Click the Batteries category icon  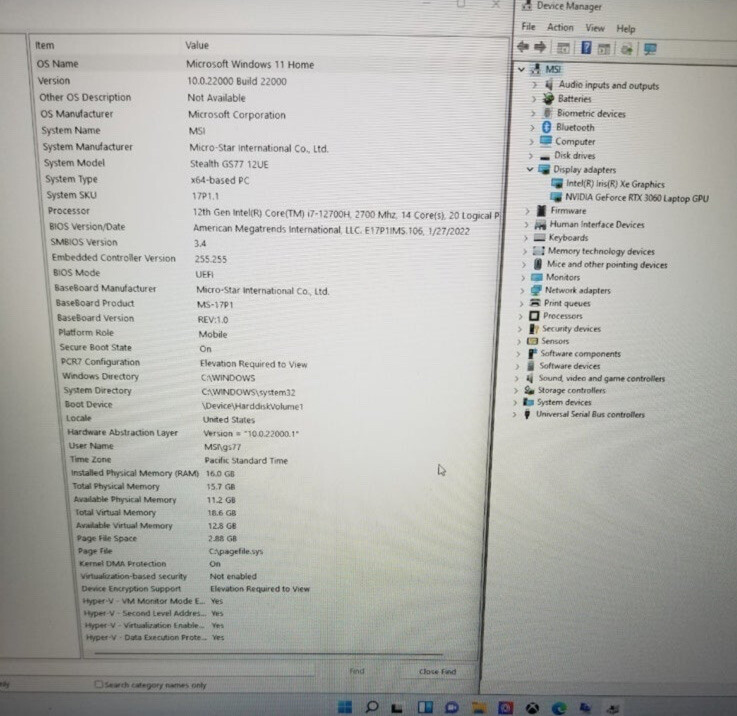click(x=548, y=98)
